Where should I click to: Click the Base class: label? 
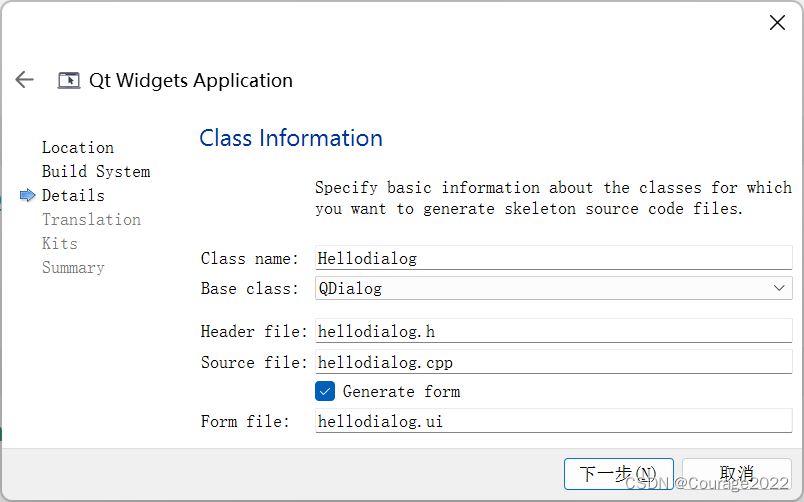(249, 288)
